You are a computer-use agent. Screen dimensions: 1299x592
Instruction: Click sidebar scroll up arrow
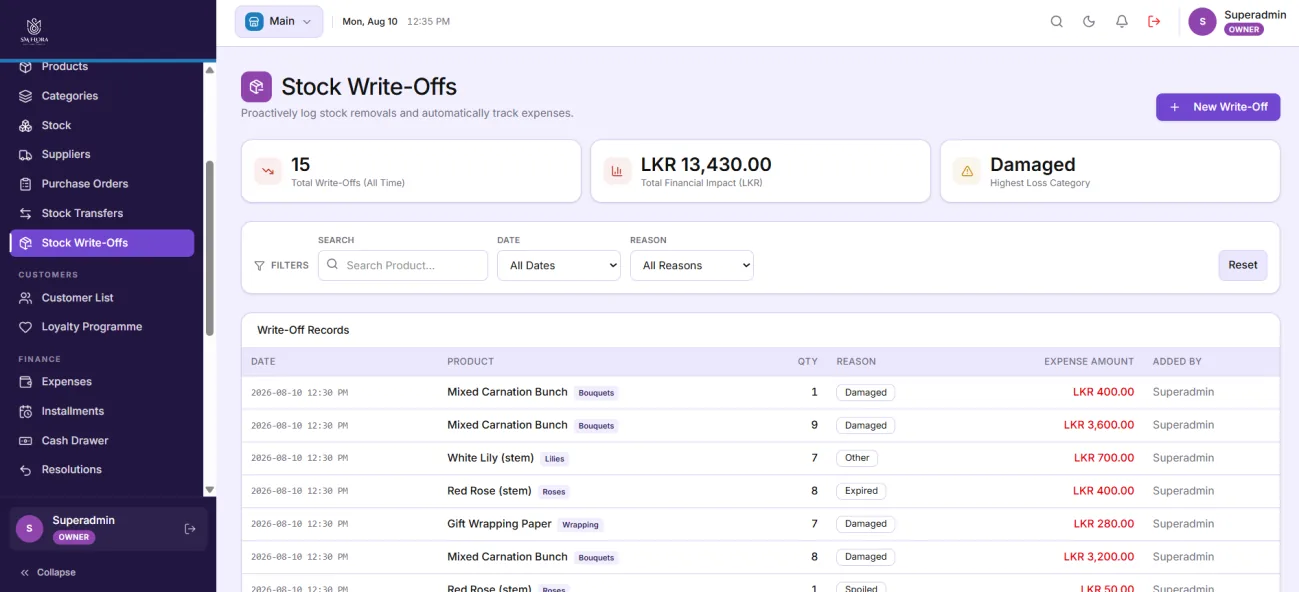click(210, 70)
